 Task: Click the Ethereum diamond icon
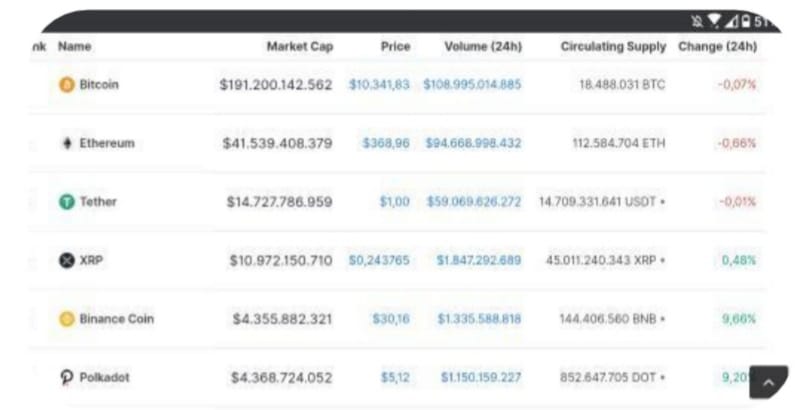pos(67,143)
